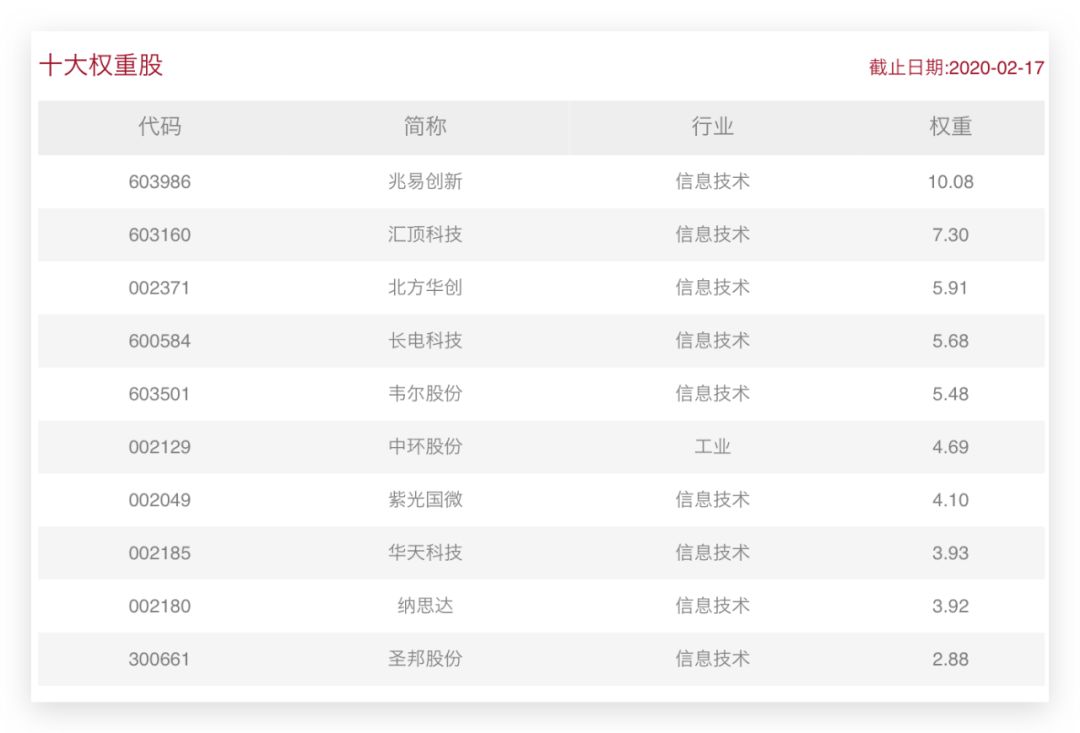Select the name 紫光国微
The height and width of the screenshot is (733, 1080).
[425, 499]
